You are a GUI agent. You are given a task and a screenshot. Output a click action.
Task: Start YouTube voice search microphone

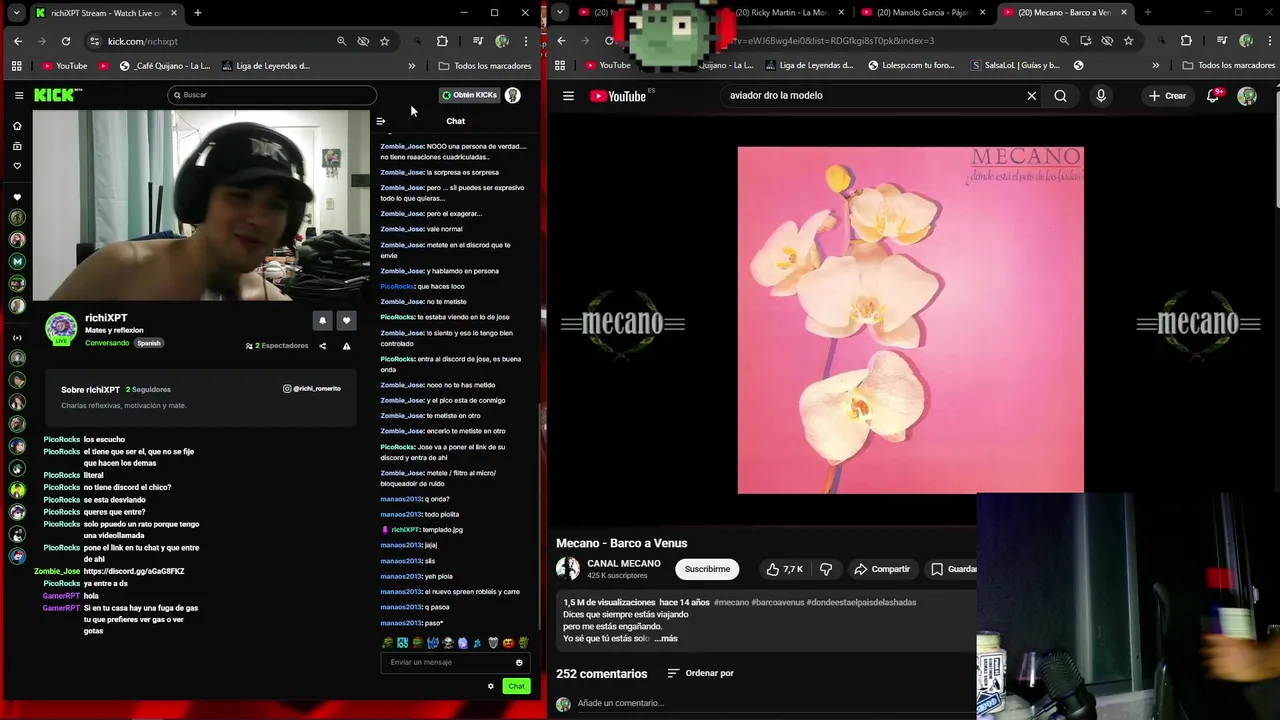[x=1101, y=96]
